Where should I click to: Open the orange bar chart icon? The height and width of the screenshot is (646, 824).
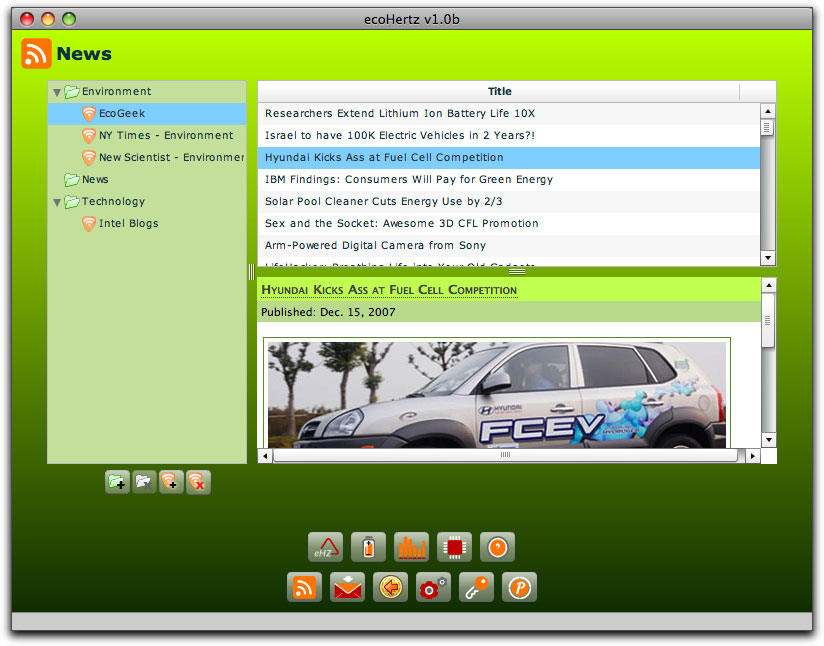pos(411,547)
